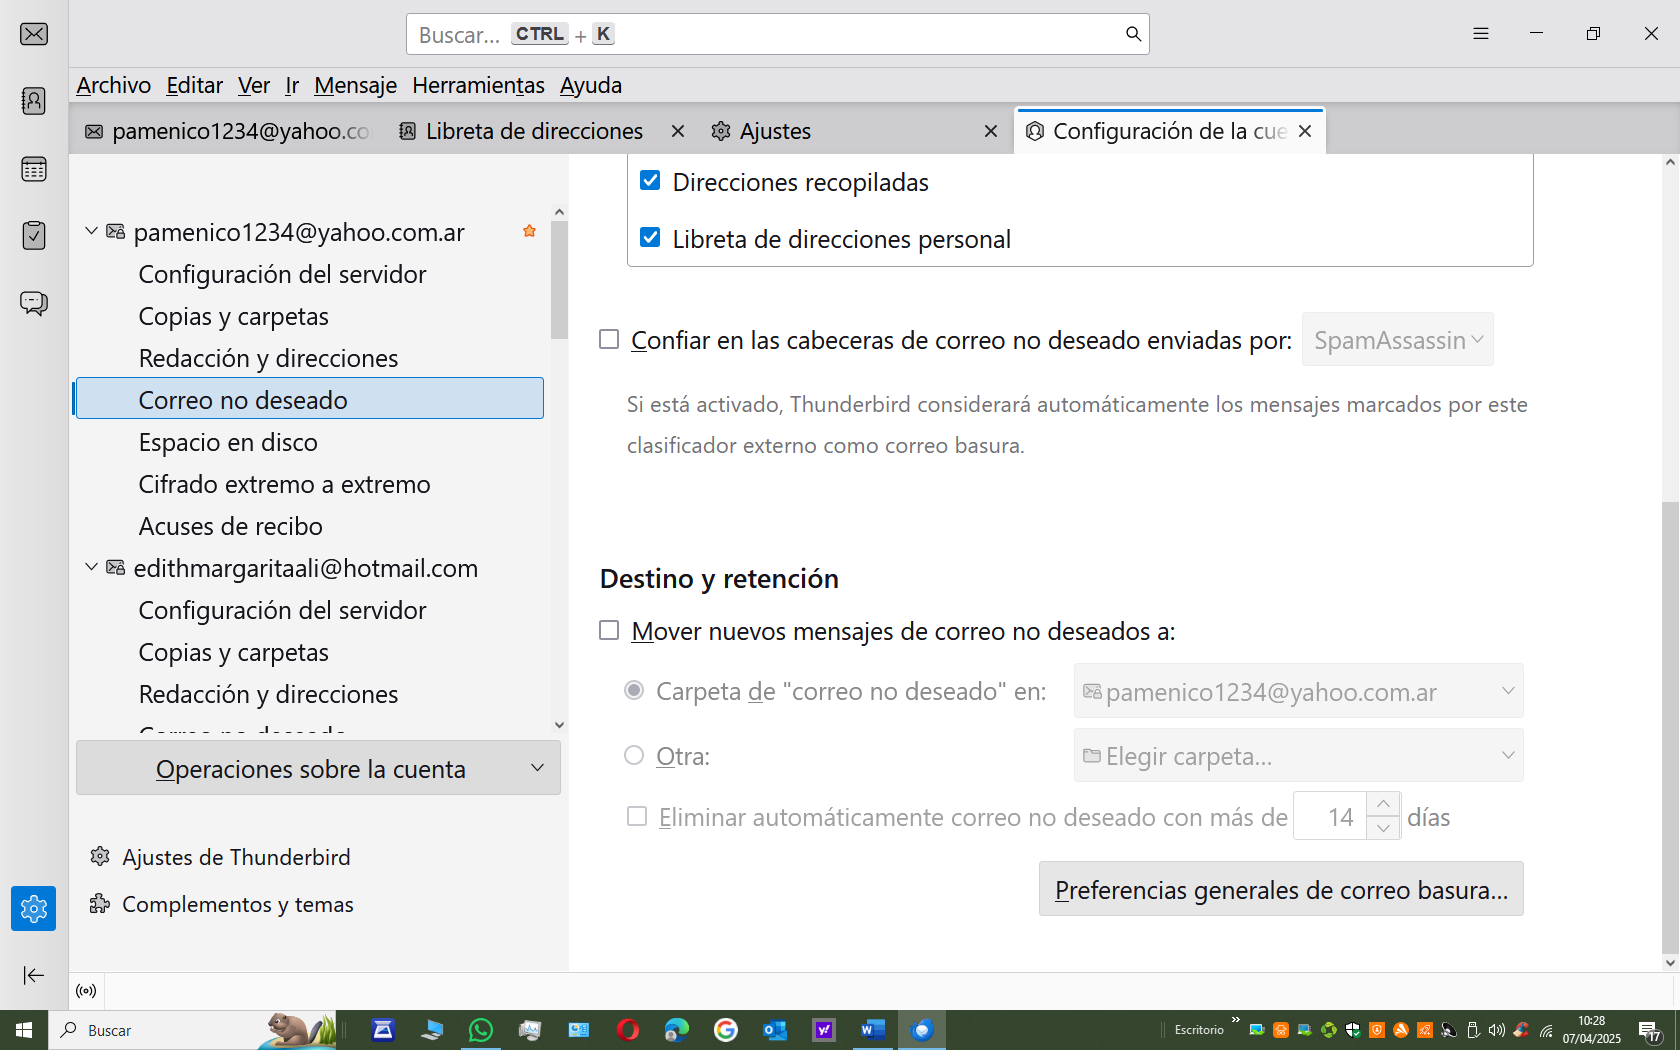Enable Confiar en las cabeceras checkbox
The height and width of the screenshot is (1050, 1680).
tap(609, 340)
